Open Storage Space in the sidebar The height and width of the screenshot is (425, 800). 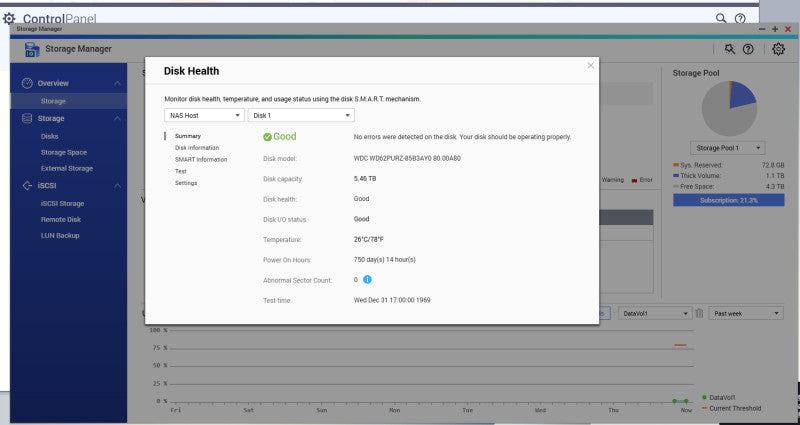click(x=64, y=152)
